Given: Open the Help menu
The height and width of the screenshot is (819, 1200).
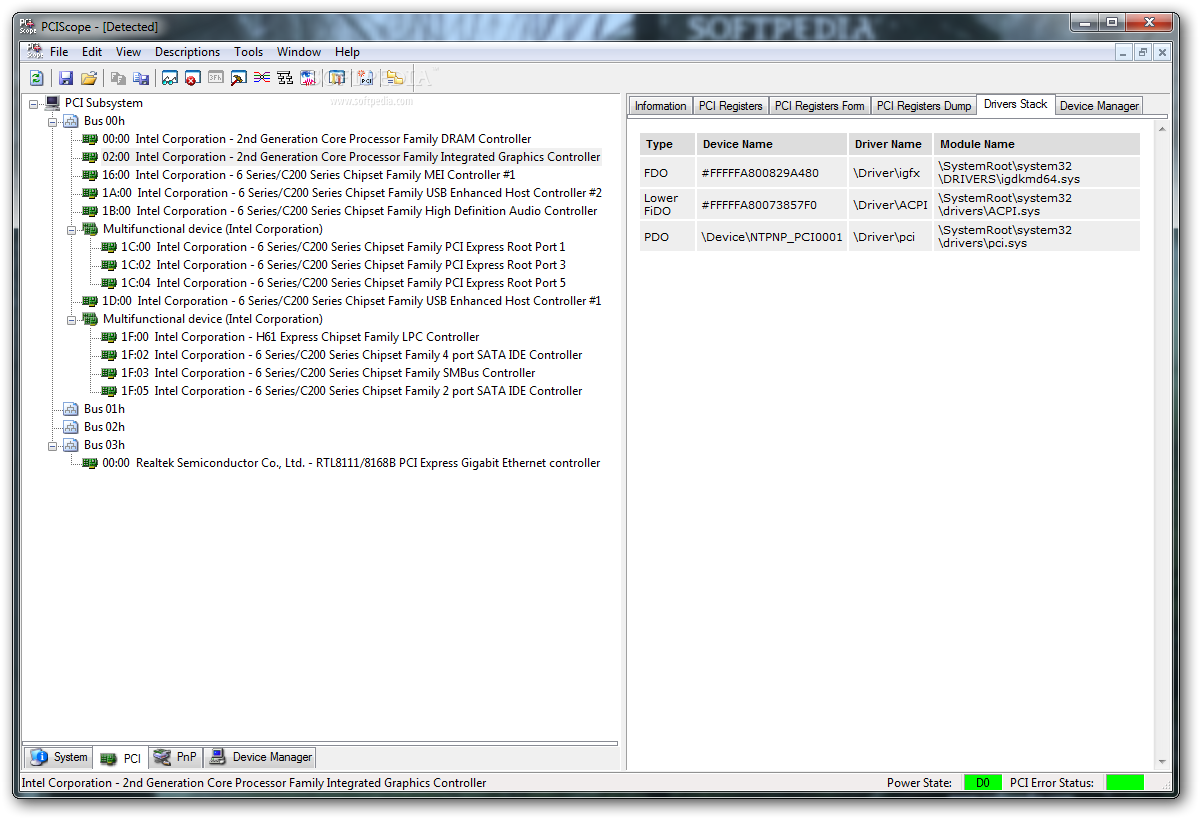Looking at the screenshot, I should pyautogui.click(x=347, y=52).
